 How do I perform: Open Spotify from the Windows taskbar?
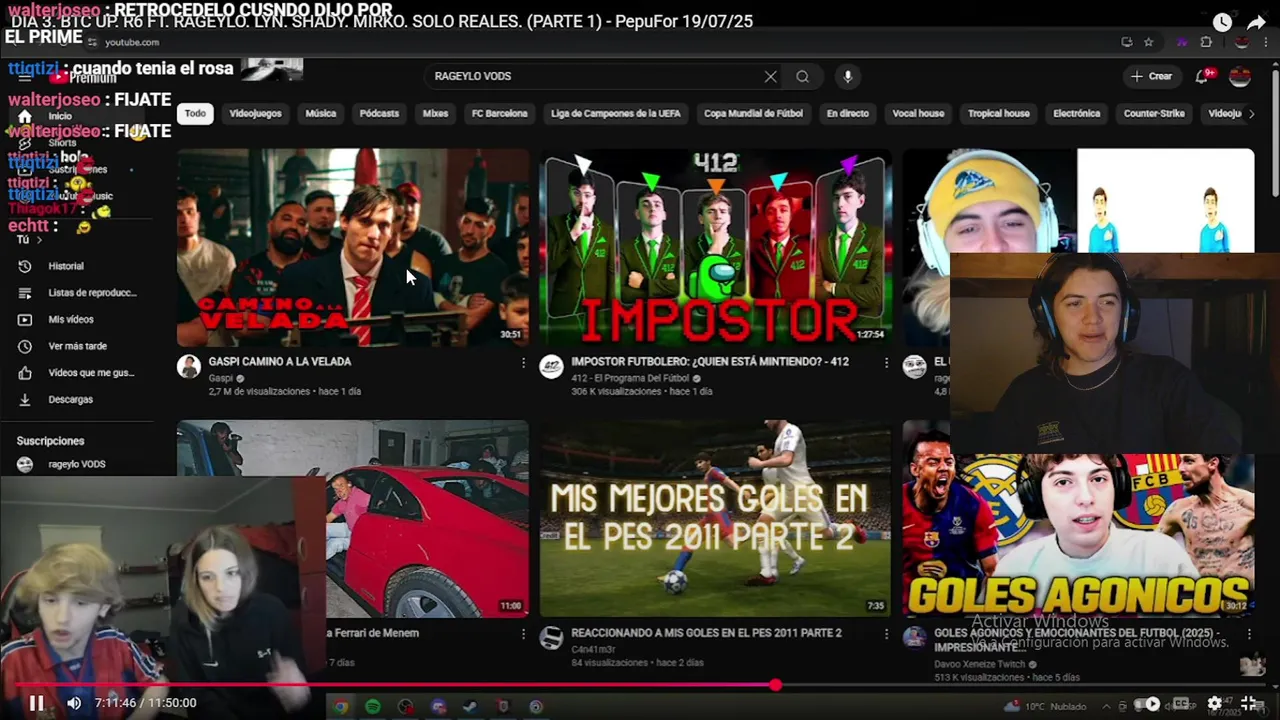point(373,707)
